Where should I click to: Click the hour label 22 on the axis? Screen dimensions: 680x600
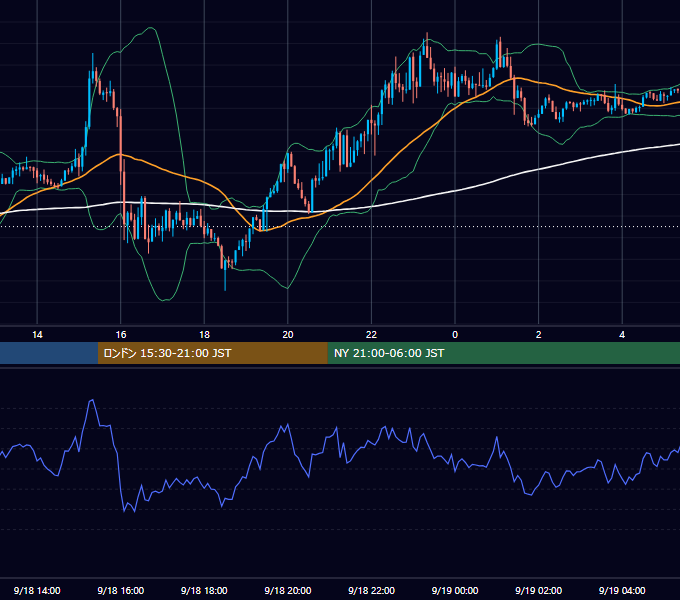pos(371,335)
